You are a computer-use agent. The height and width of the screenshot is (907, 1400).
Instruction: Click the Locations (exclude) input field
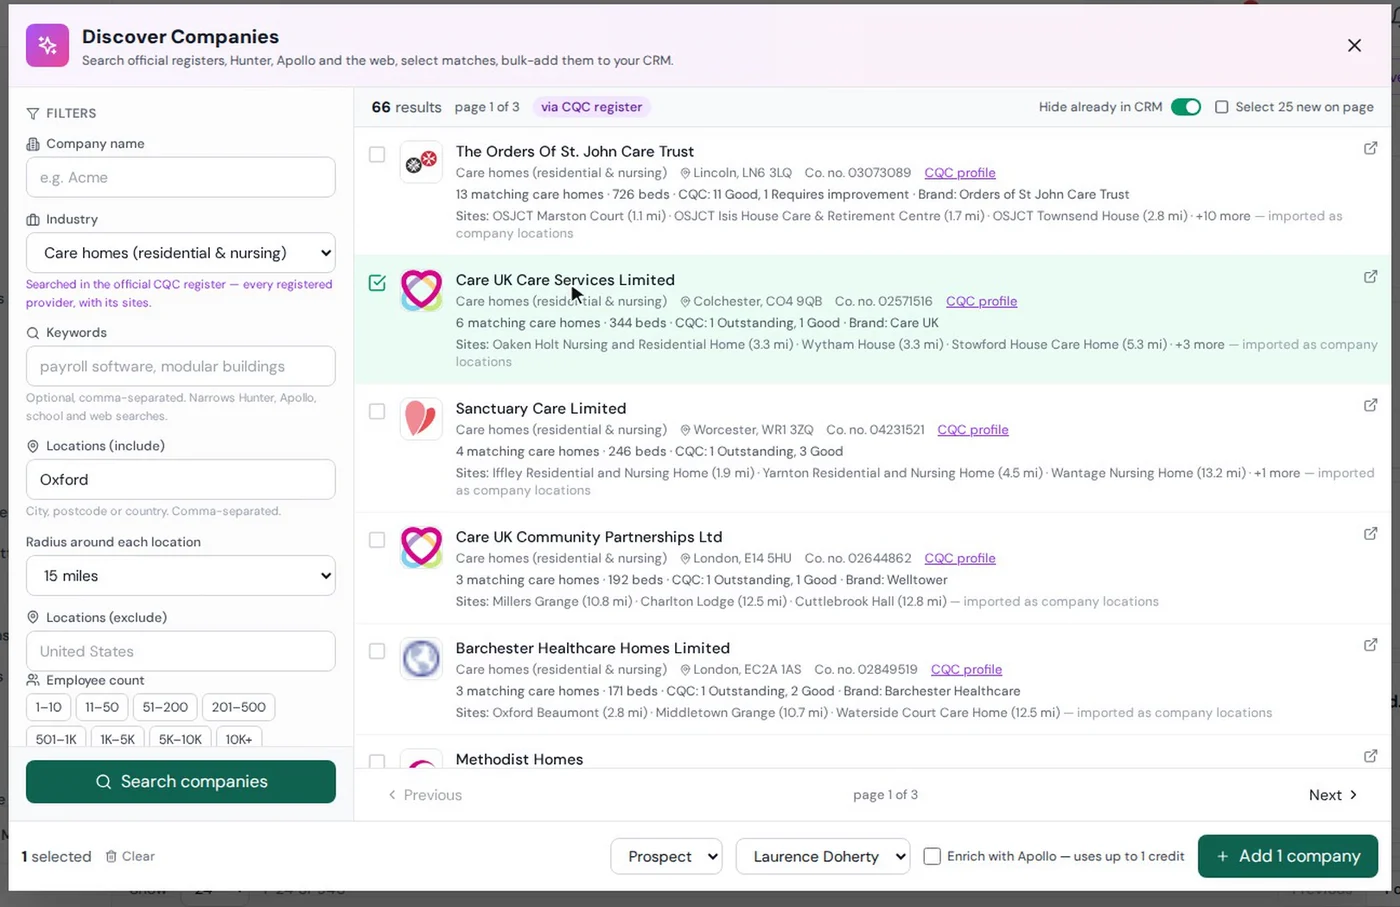[181, 651]
